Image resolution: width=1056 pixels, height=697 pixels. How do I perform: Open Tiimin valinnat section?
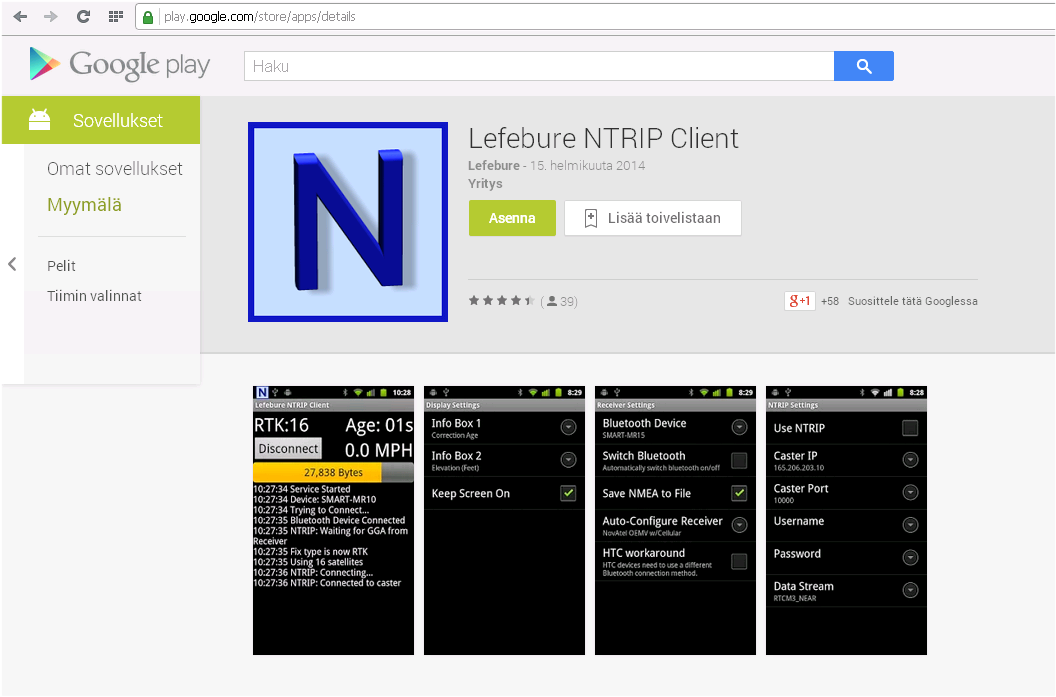(94, 296)
